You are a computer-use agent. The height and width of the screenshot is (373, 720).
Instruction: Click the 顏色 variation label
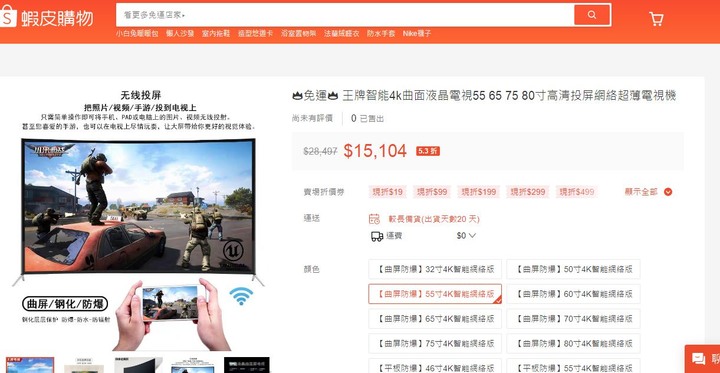click(311, 269)
